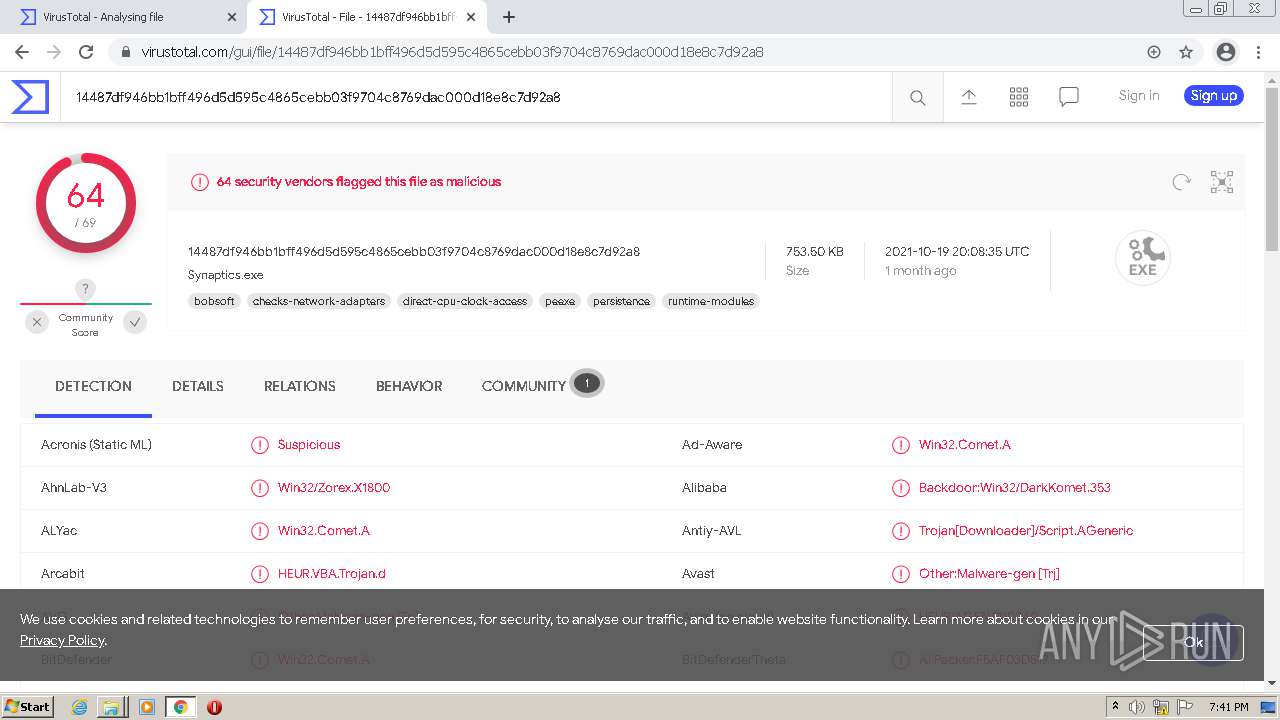Bookmark this page with star icon

(1186, 52)
